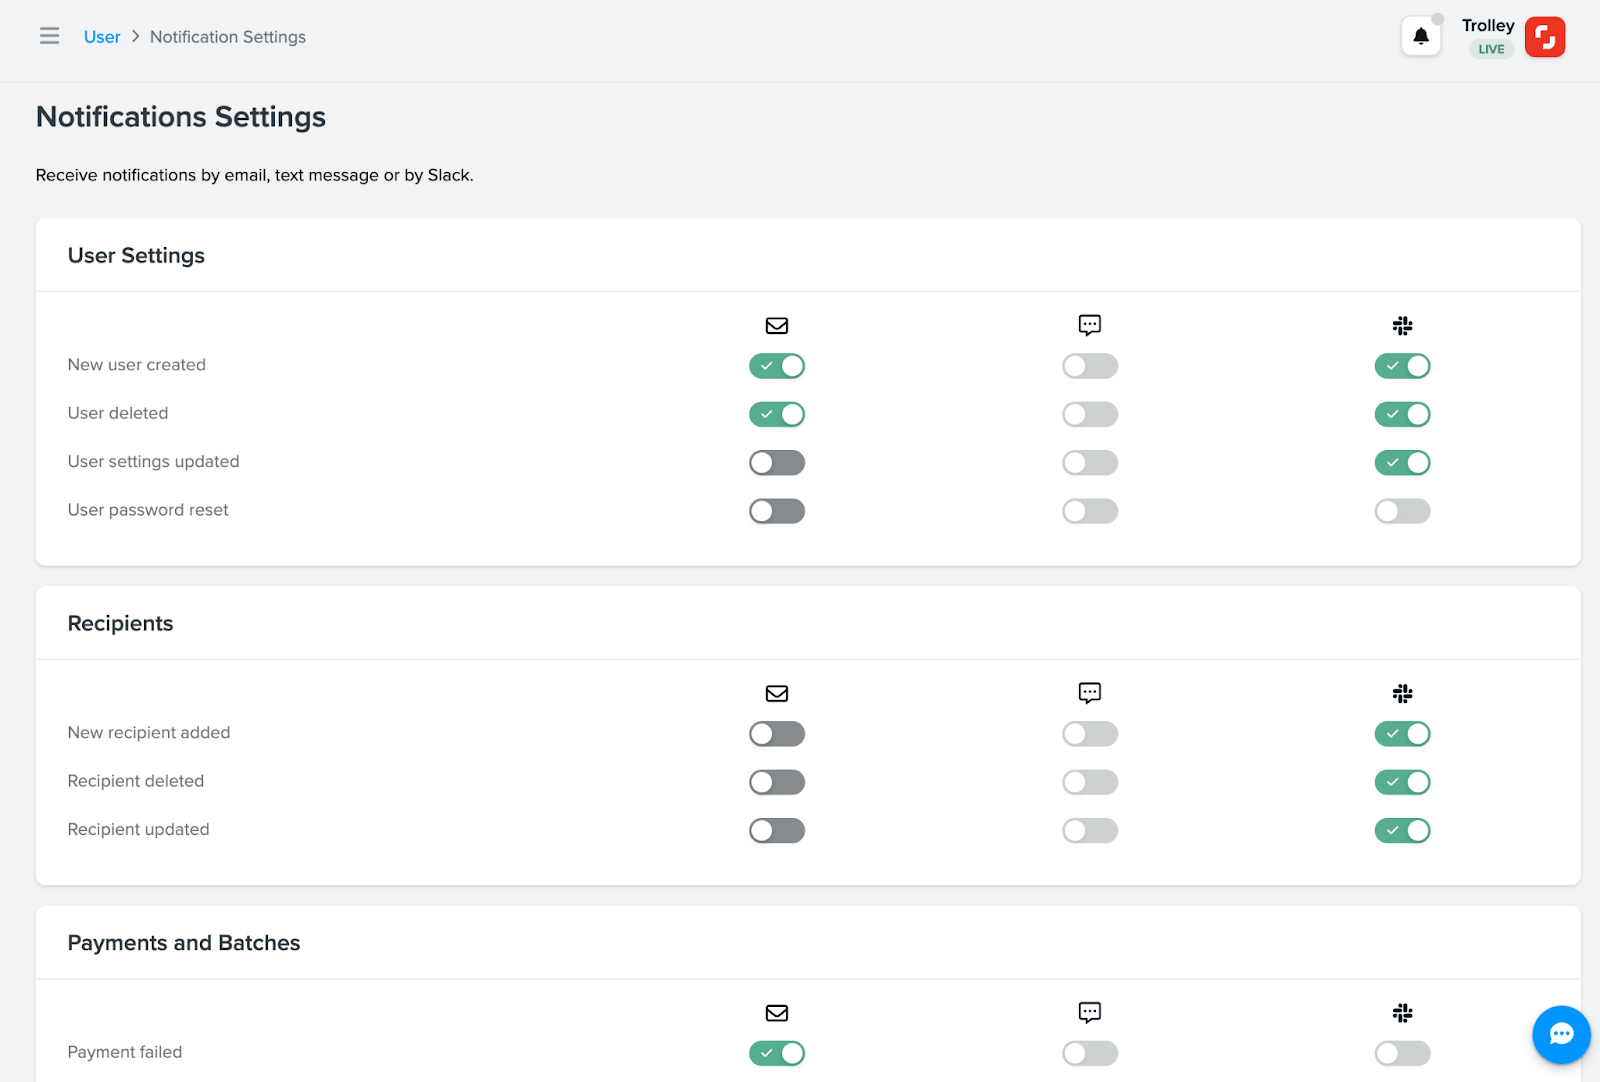Click the Slack icon in User Settings
This screenshot has height=1082, width=1600.
[x=1402, y=326]
